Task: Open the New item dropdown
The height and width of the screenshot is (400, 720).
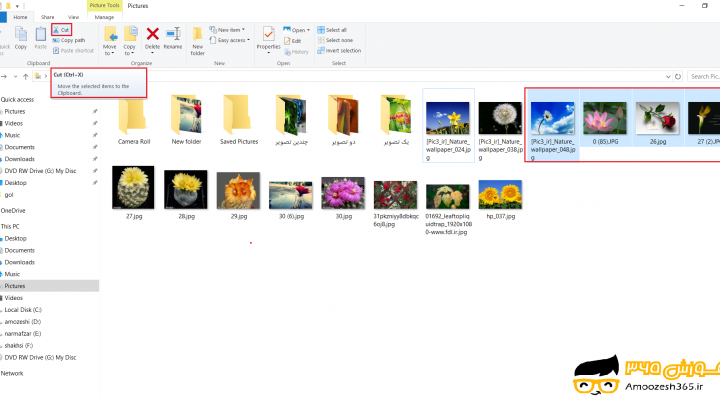Action: (227, 30)
